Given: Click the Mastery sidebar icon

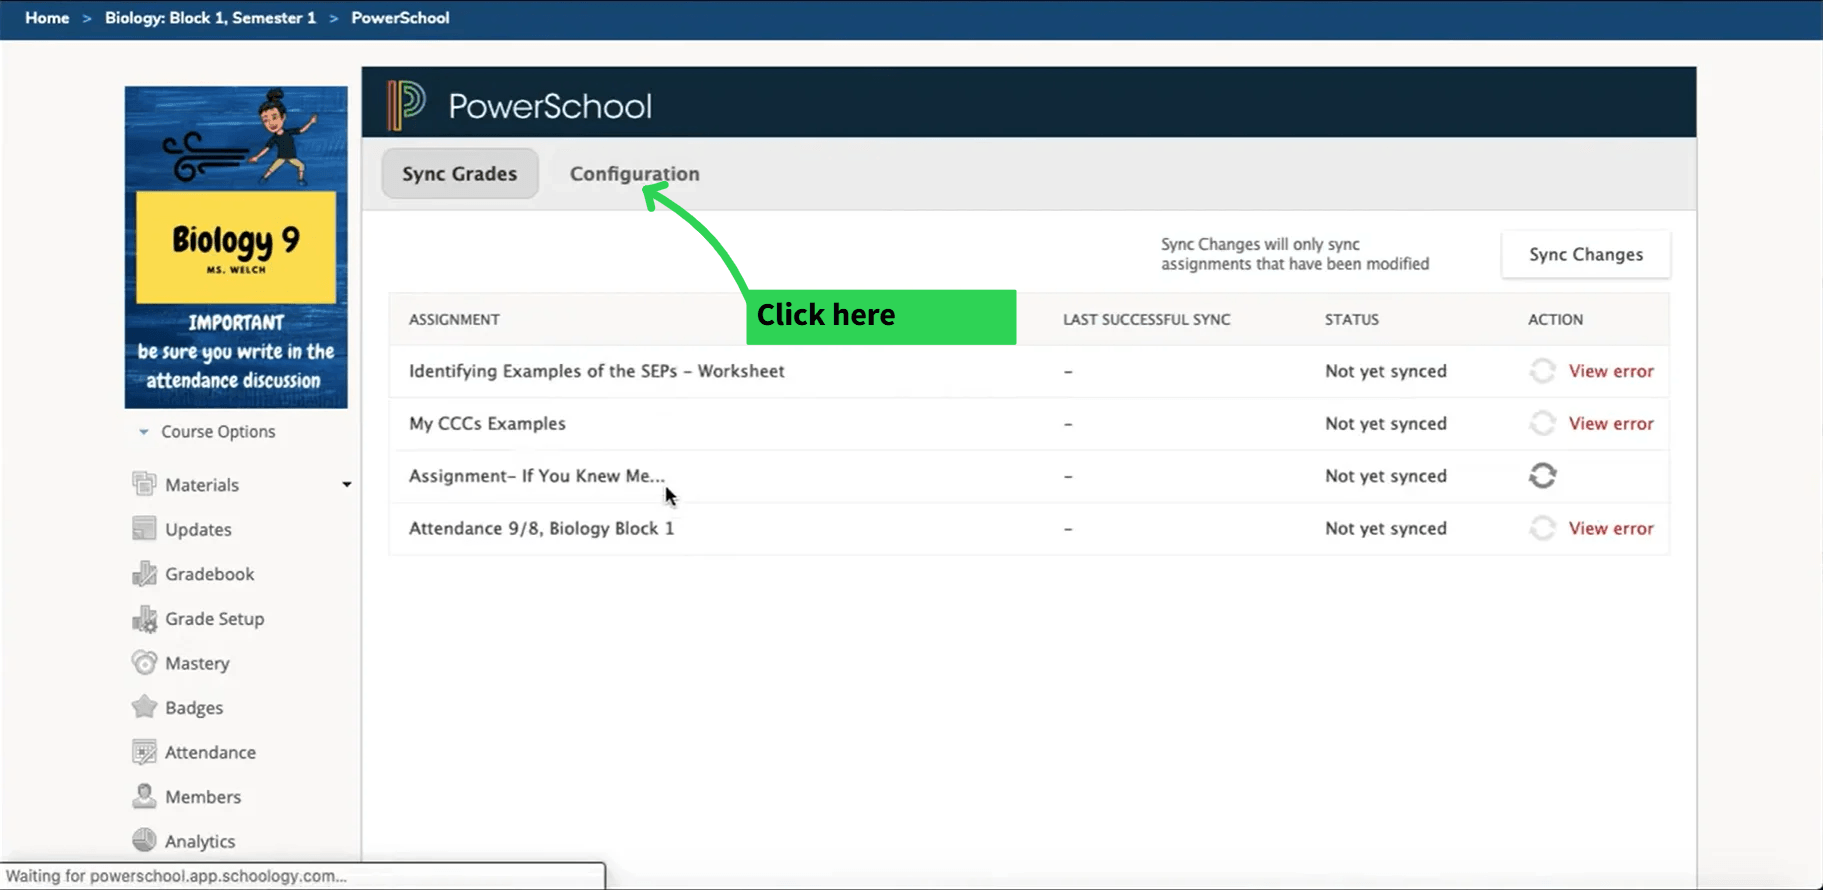Looking at the screenshot, I should (x=144, y=663).
